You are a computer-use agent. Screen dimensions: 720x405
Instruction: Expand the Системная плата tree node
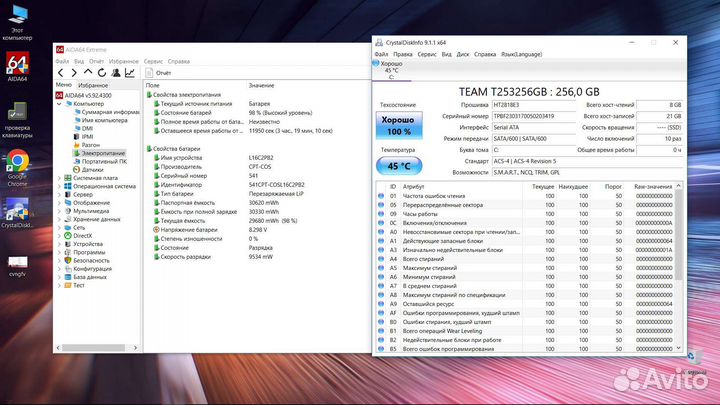(59, 178)
